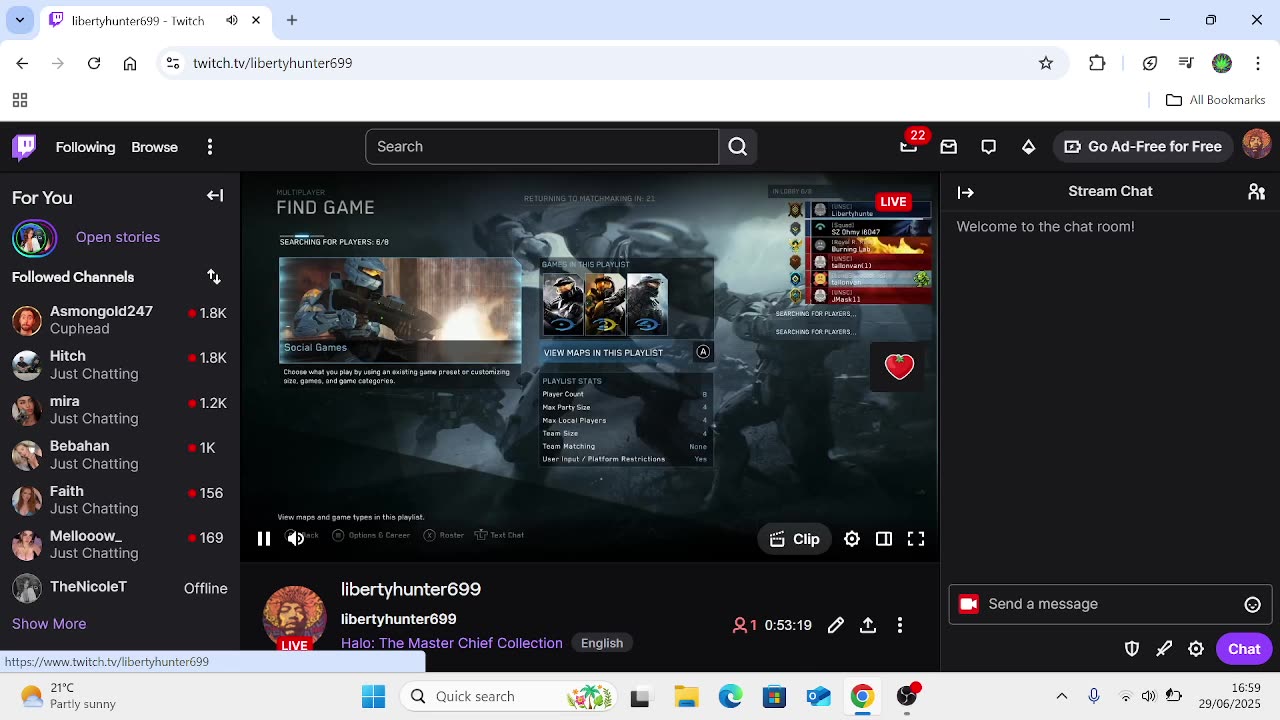Click the address bar URL
The width and height of the screenshot is (1280, 720).
[273, 63]
